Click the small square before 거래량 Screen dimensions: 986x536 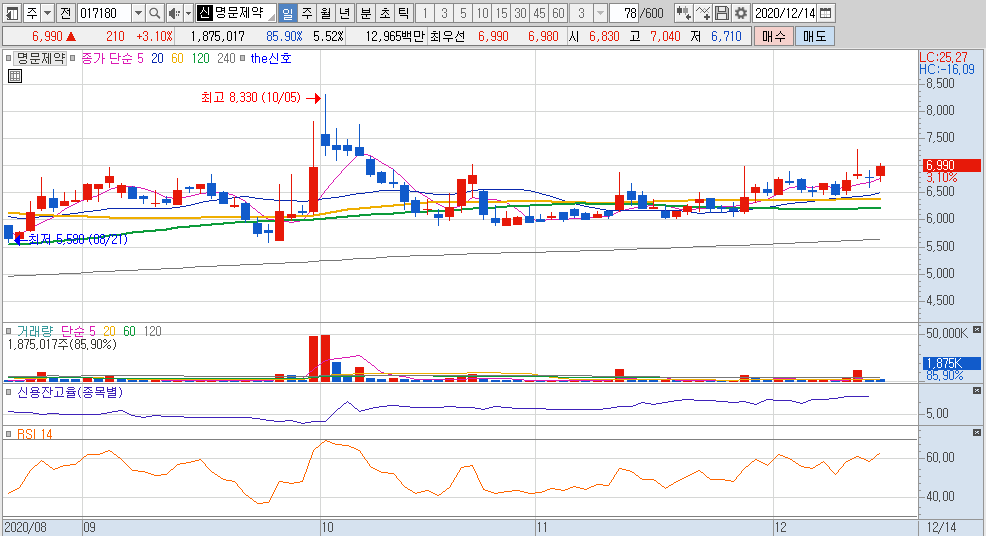click(x=8, y=331)
